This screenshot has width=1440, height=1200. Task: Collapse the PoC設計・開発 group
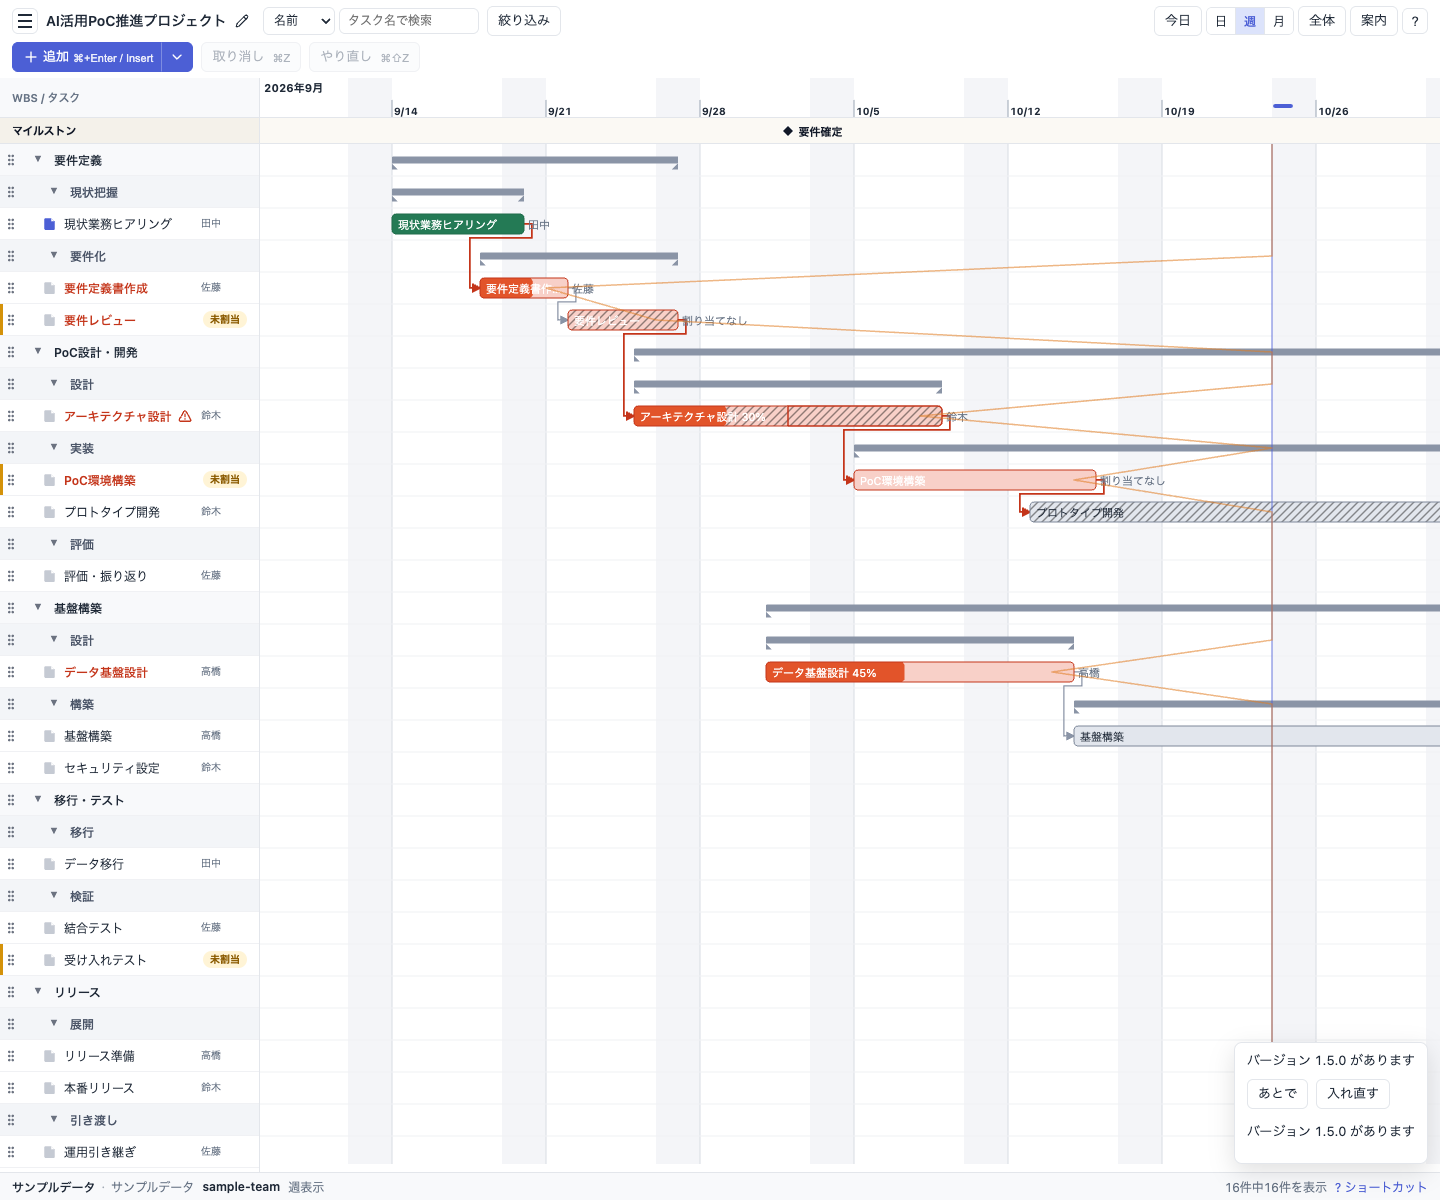pos(38,352)
